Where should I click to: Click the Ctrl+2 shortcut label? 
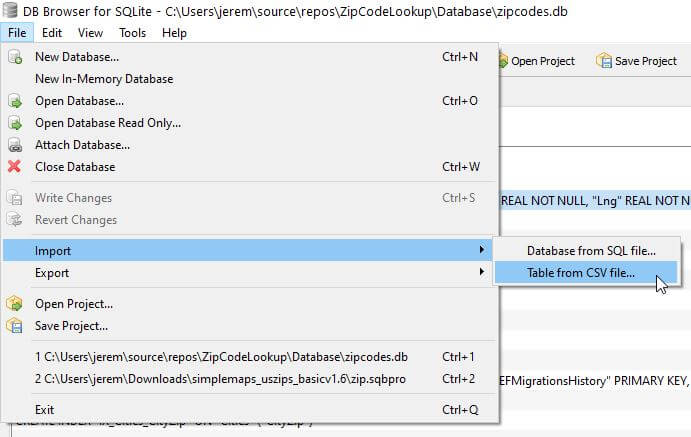(x=459, y=379)
